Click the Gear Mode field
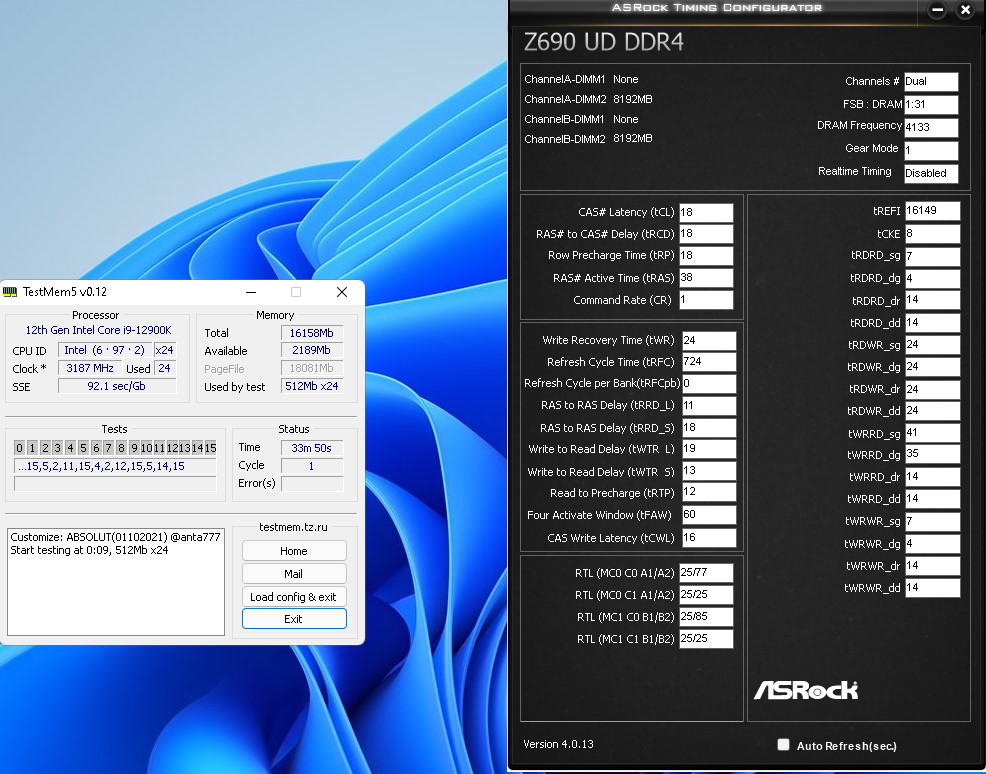The image size is (986, 774). pos(931,150)
